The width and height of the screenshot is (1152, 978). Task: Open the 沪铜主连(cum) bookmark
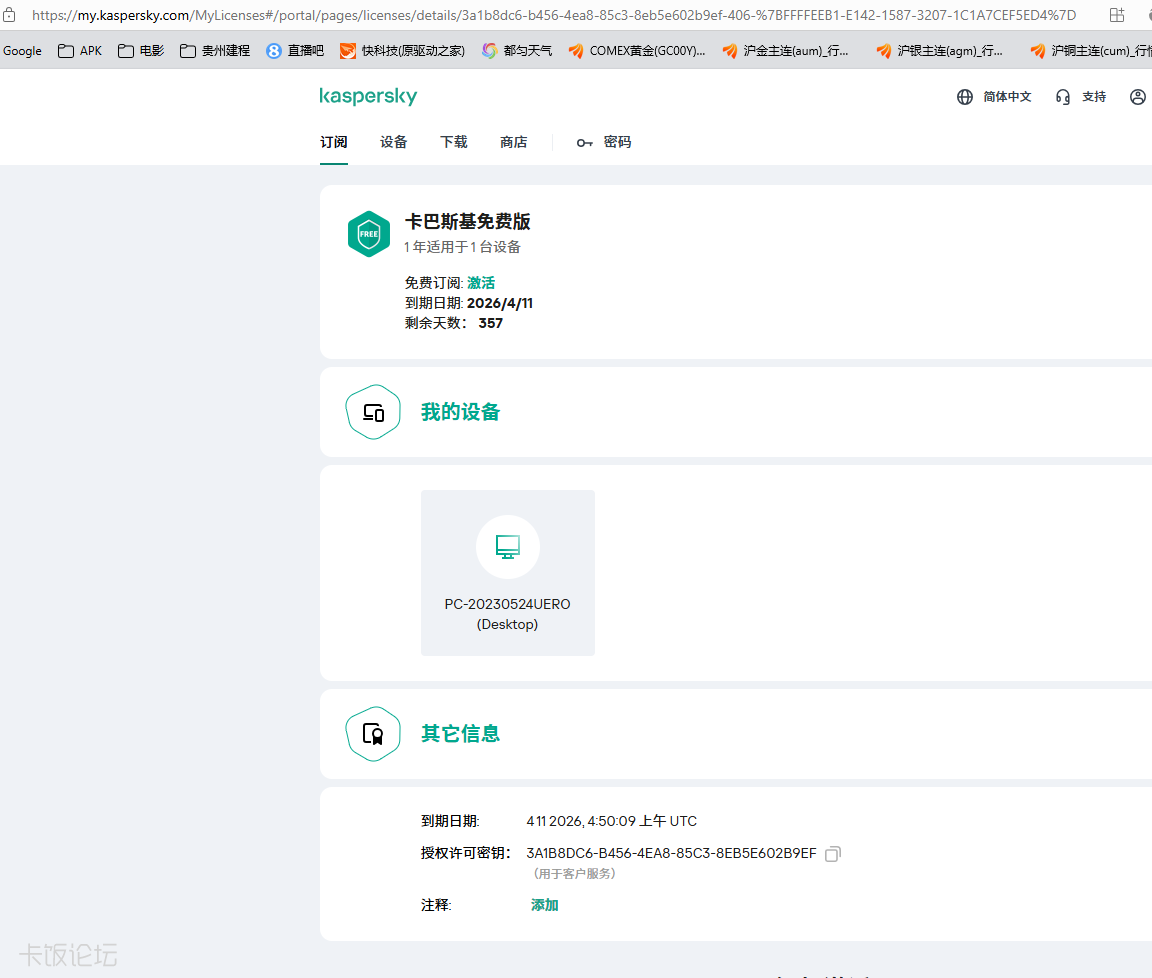point(1090,51)
